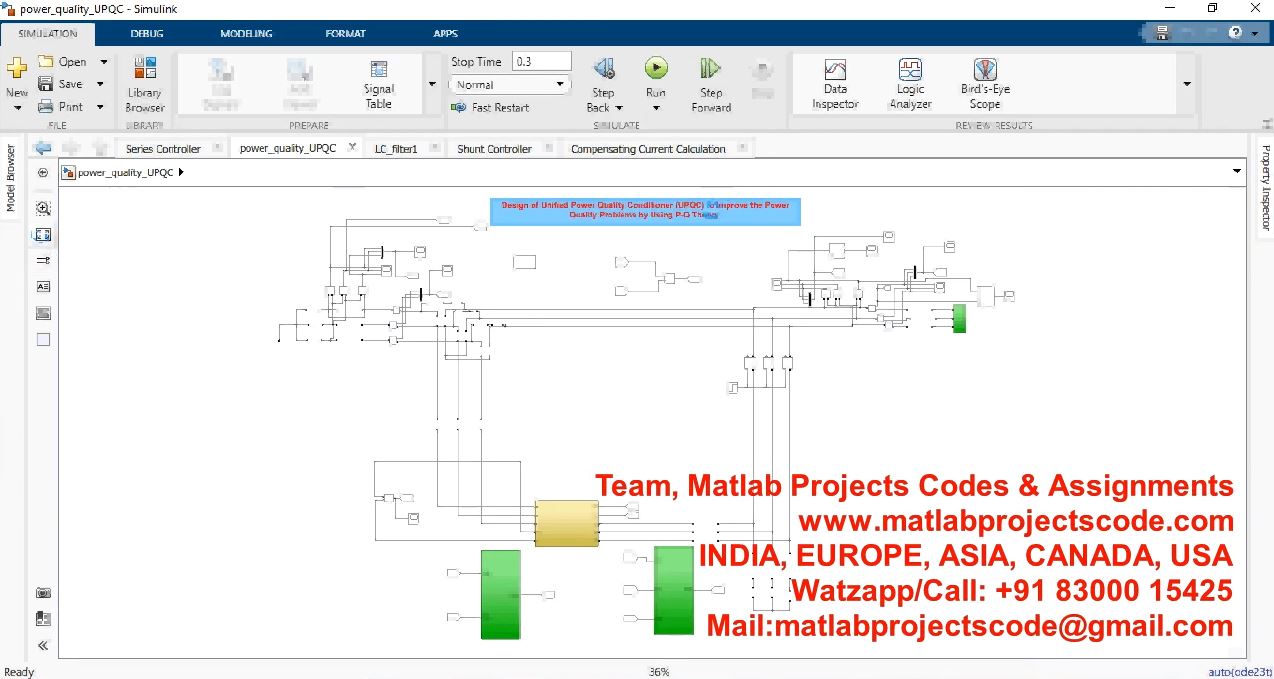
Task: Open the simulation mode dropdown showing Normal
Action: 510,85
